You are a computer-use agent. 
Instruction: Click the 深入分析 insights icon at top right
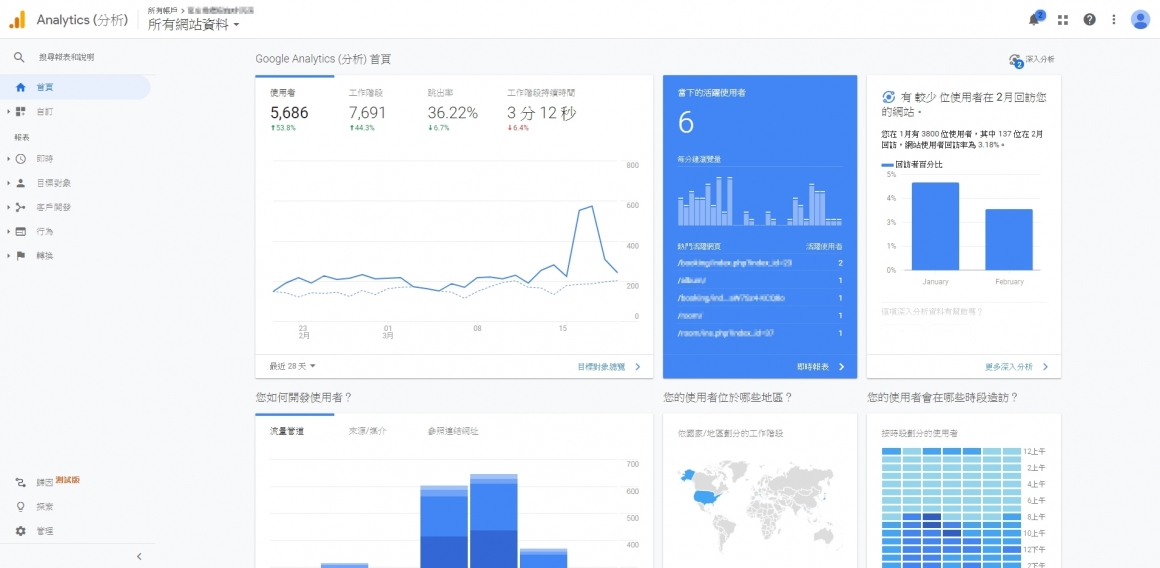(x=1016, y=60)
